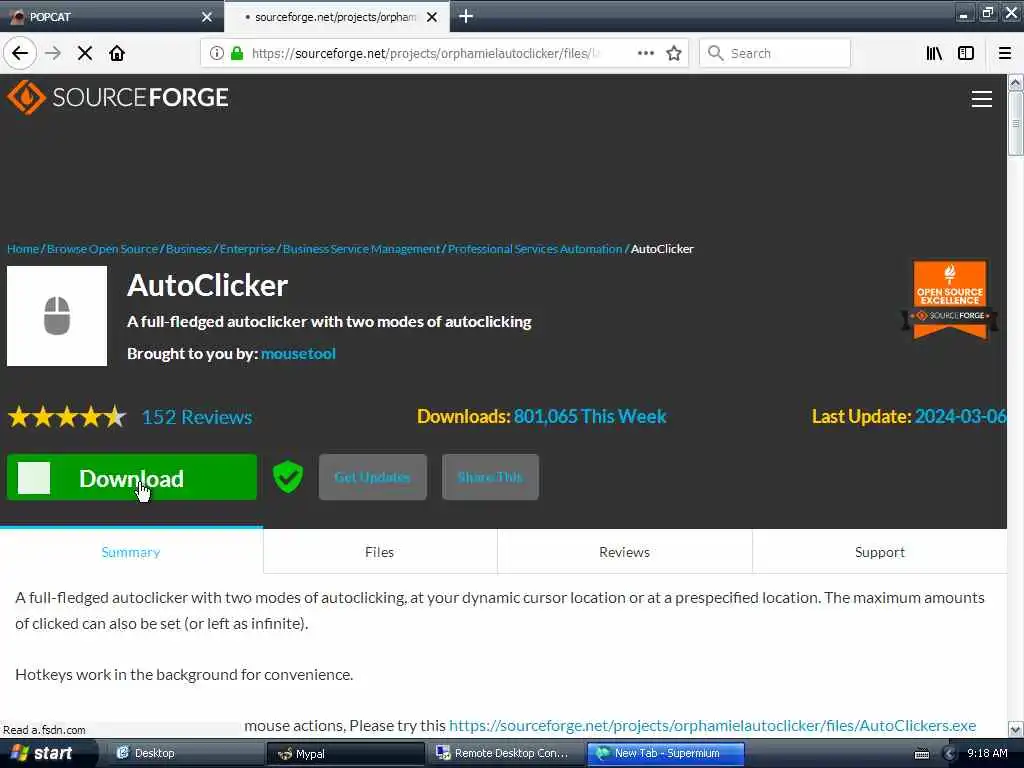Click the Home breadcrumb link
The width and height of the screenshot is (1024, 768).
[23, 249]
